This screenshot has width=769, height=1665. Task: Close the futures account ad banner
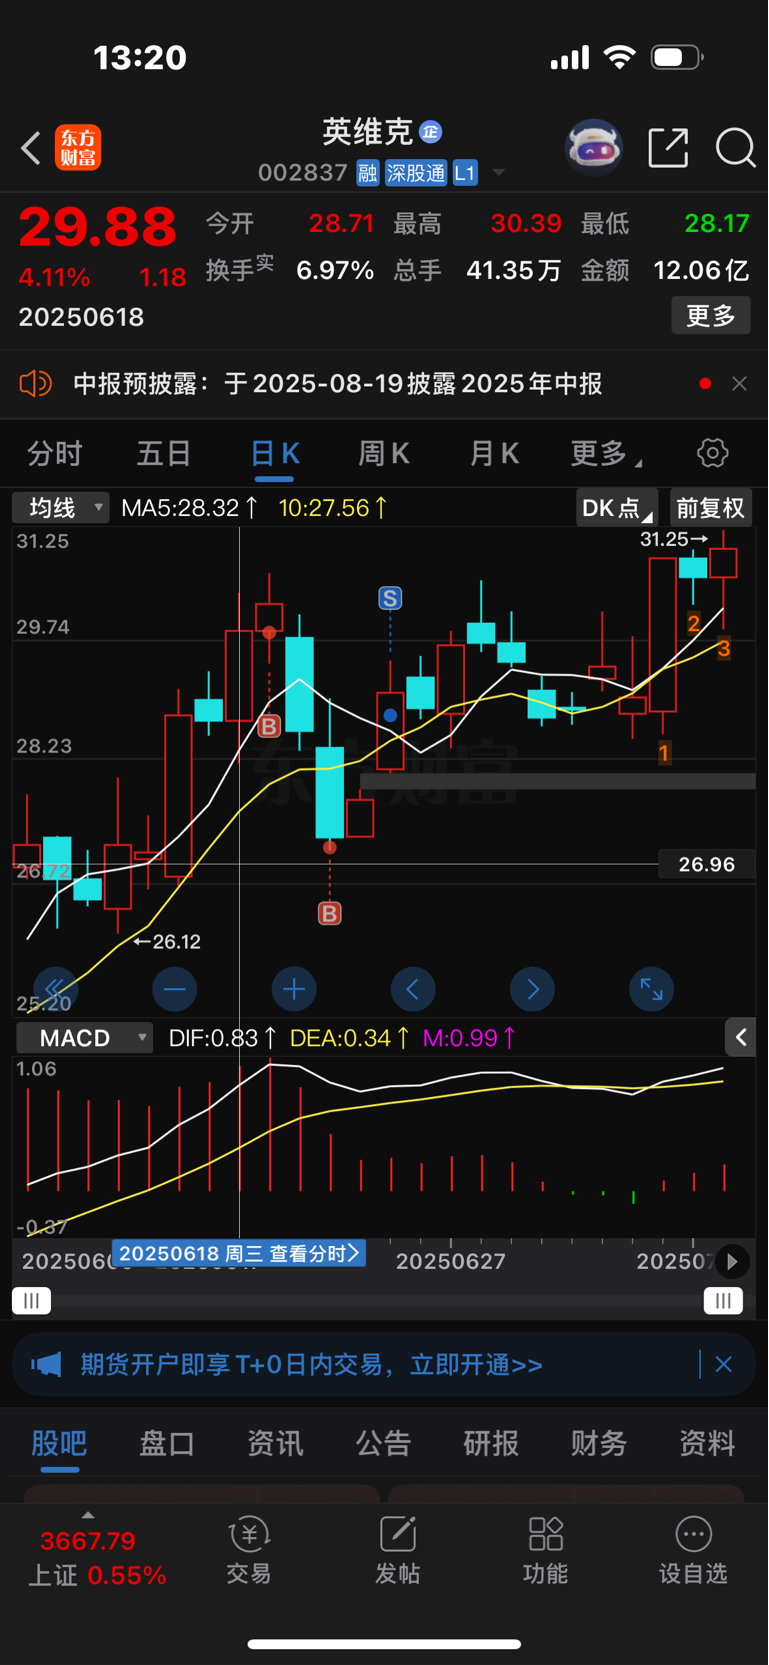[x=724, y=1364]
